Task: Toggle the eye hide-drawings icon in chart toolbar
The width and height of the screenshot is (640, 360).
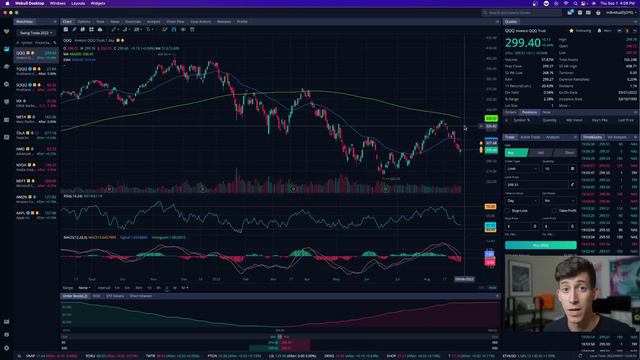Action: [183, 29]
